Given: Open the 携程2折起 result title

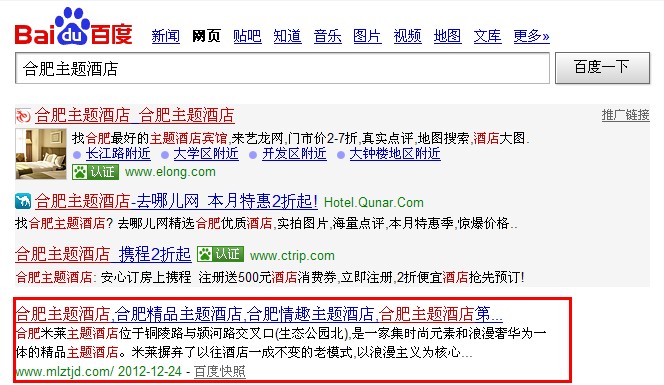Looking at the screenshot, I should (x=155, y=254).
